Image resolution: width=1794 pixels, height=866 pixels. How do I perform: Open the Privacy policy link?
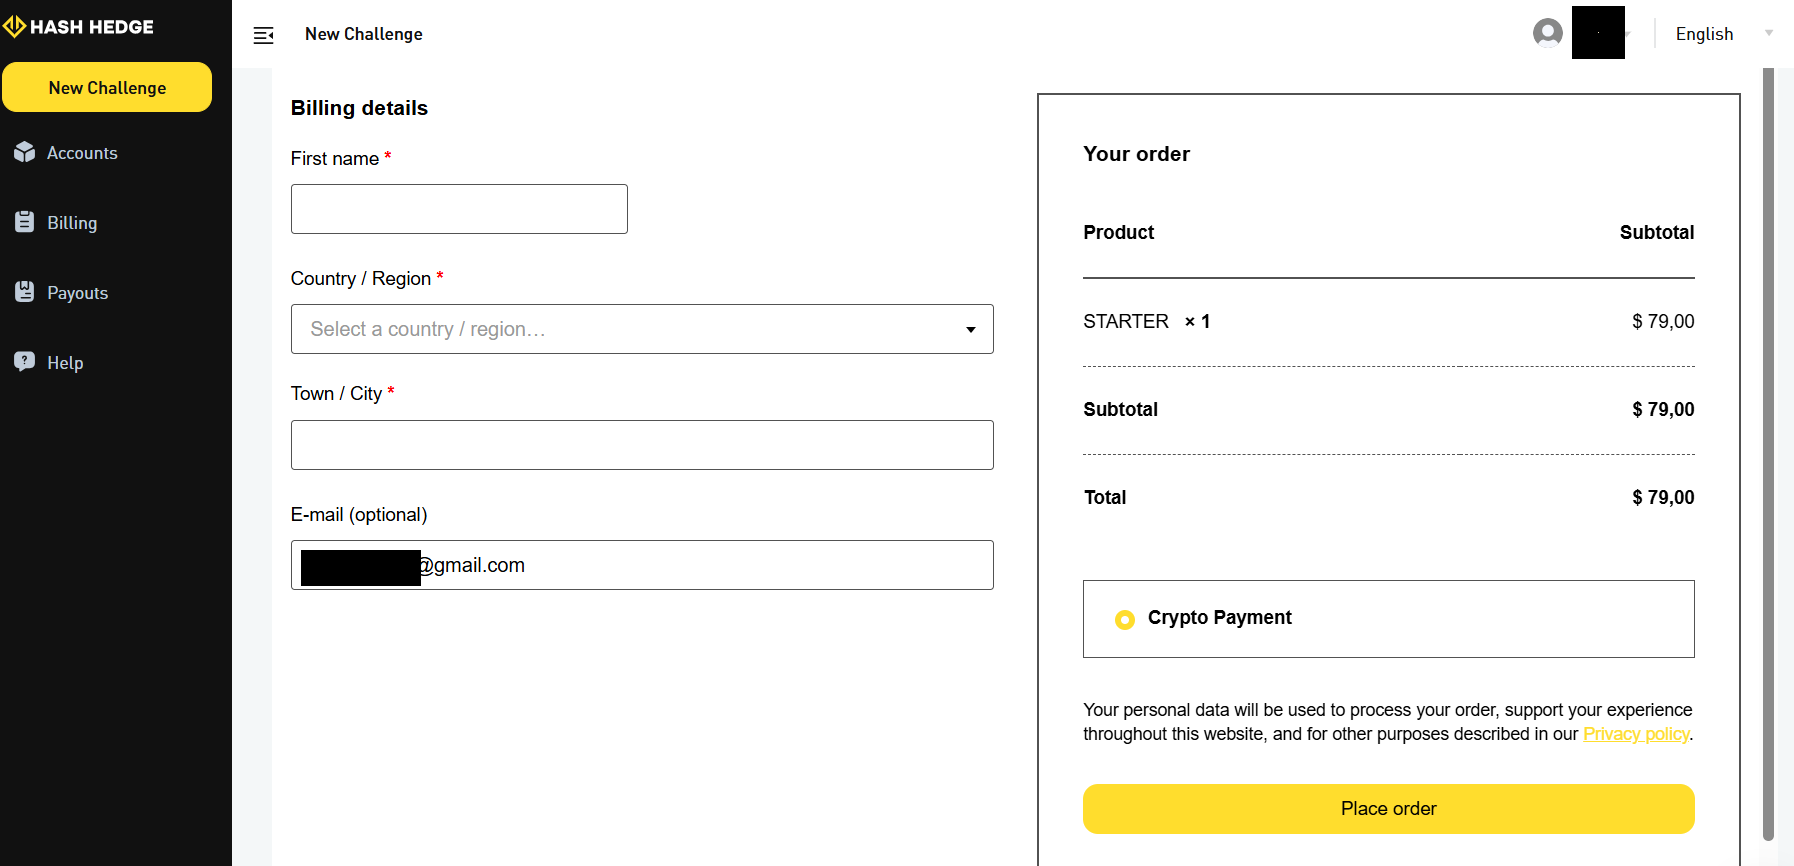click(1636, 734)
